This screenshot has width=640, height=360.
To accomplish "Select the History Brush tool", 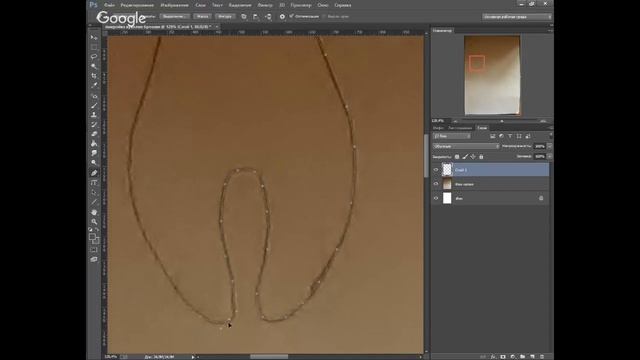I will click(x=94, y=124).
